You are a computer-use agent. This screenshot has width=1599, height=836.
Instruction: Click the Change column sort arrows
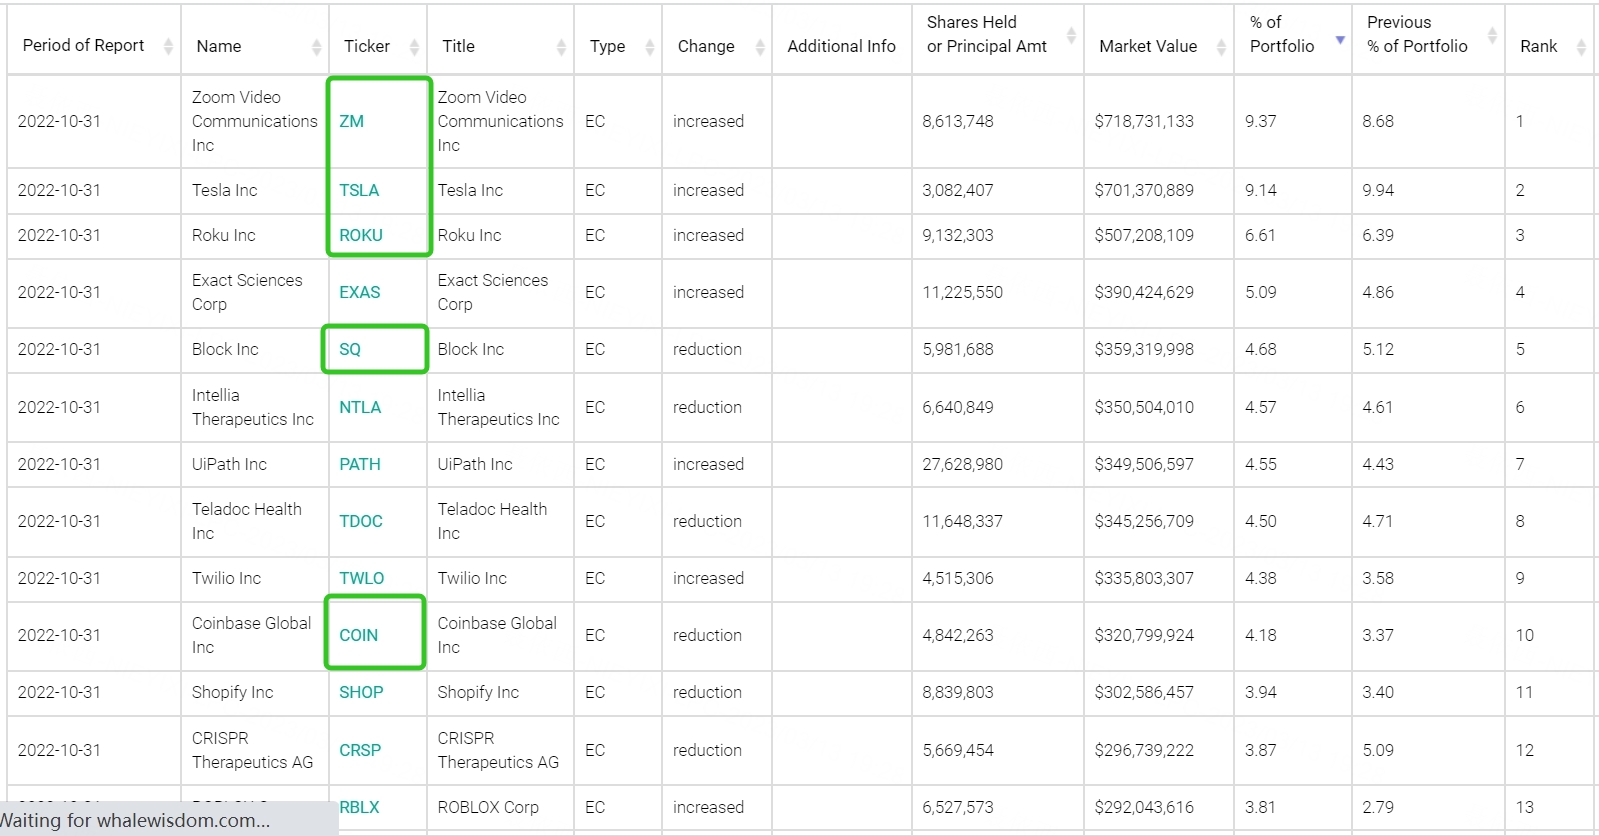point(759,46)
